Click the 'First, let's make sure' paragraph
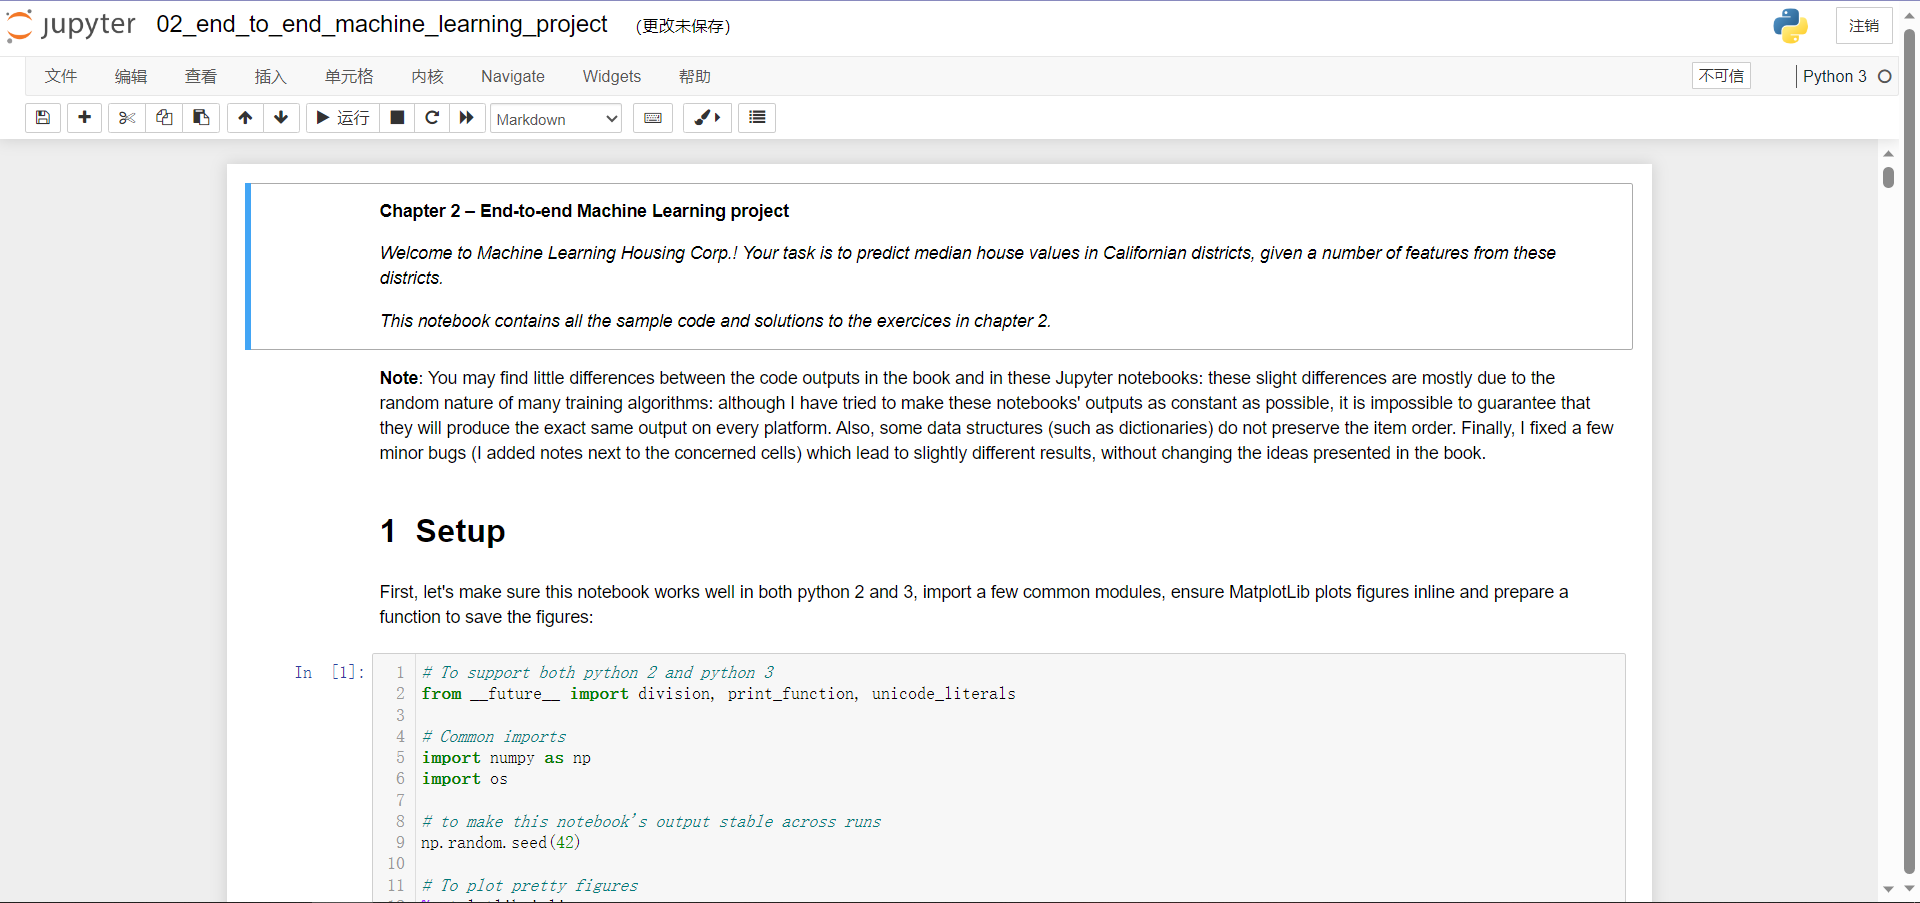Screen dimensions: 1920x903 974,604
